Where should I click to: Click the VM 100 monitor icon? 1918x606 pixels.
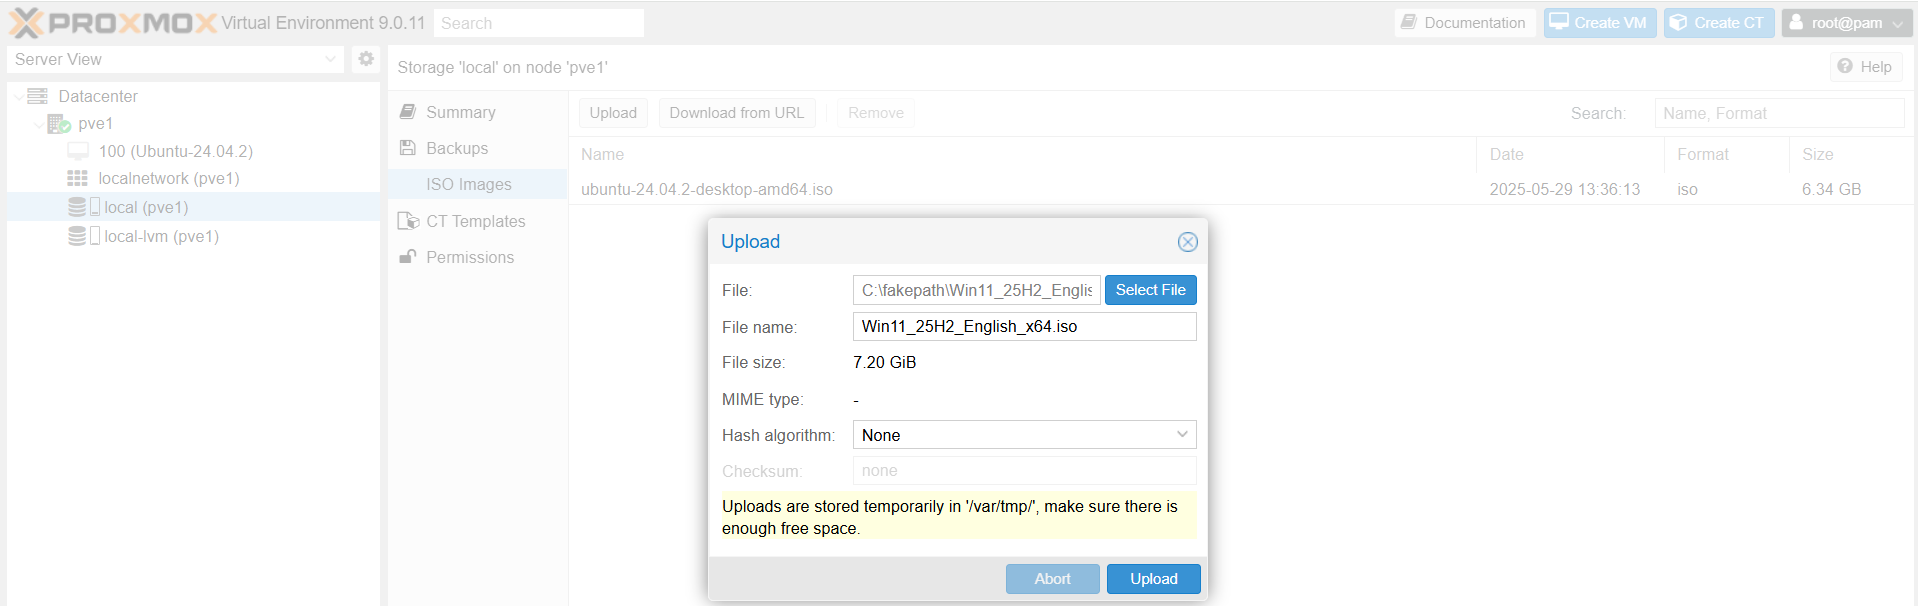pyautogui.click(x=78, y=151)
